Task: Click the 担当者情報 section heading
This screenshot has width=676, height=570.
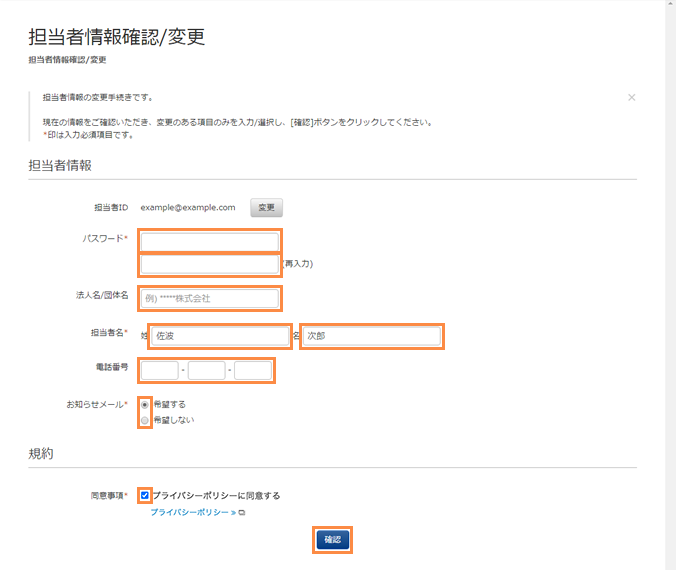Action: pyautogui.click(x=60, y=165)
